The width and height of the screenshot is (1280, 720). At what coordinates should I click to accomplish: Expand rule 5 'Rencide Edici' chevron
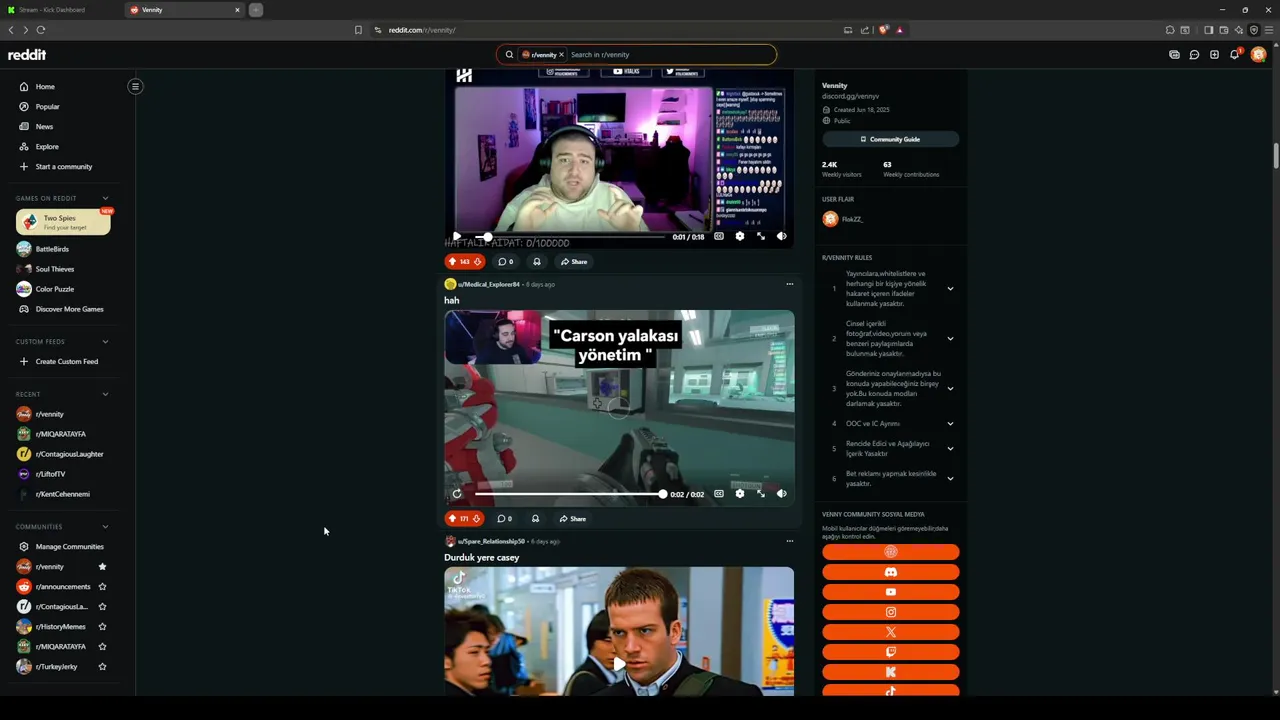pyautogui.click(x=950, y=449)
